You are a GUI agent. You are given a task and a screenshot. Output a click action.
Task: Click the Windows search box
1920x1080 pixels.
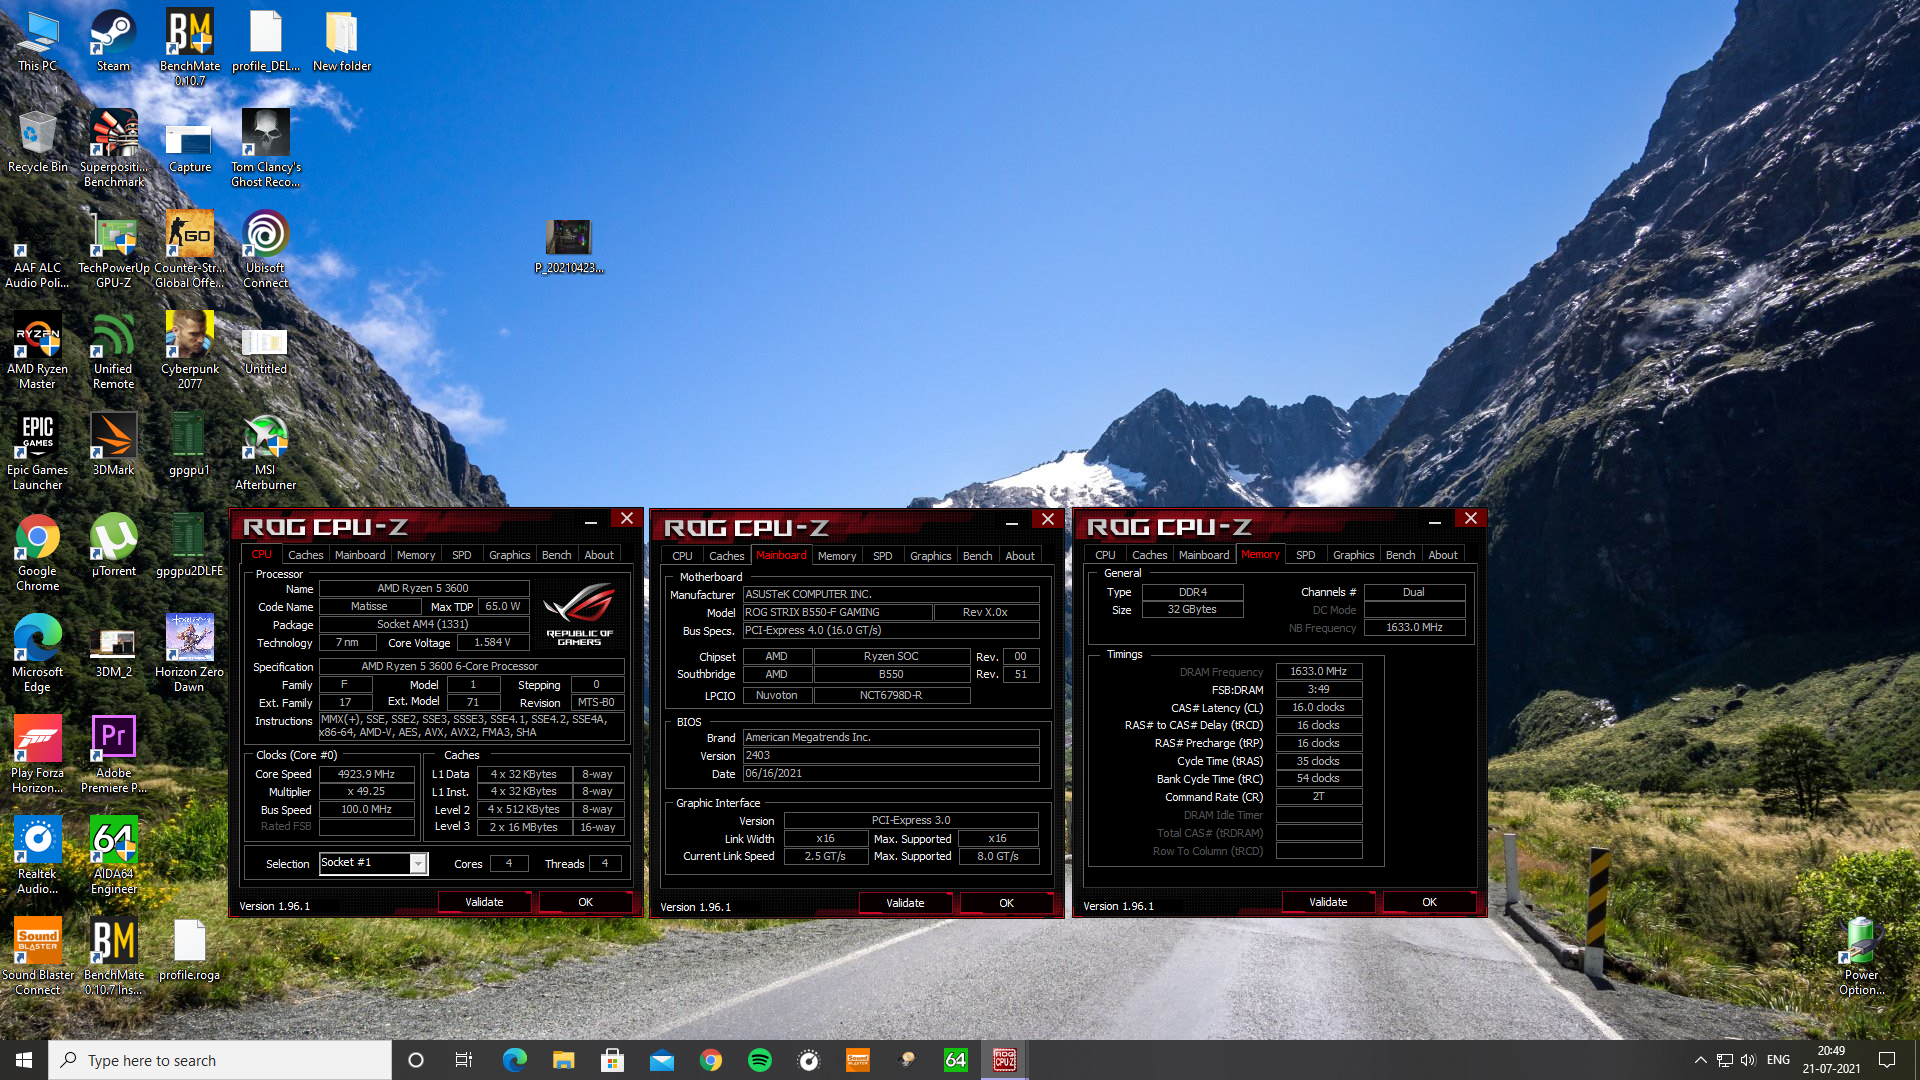(220, 1060)
